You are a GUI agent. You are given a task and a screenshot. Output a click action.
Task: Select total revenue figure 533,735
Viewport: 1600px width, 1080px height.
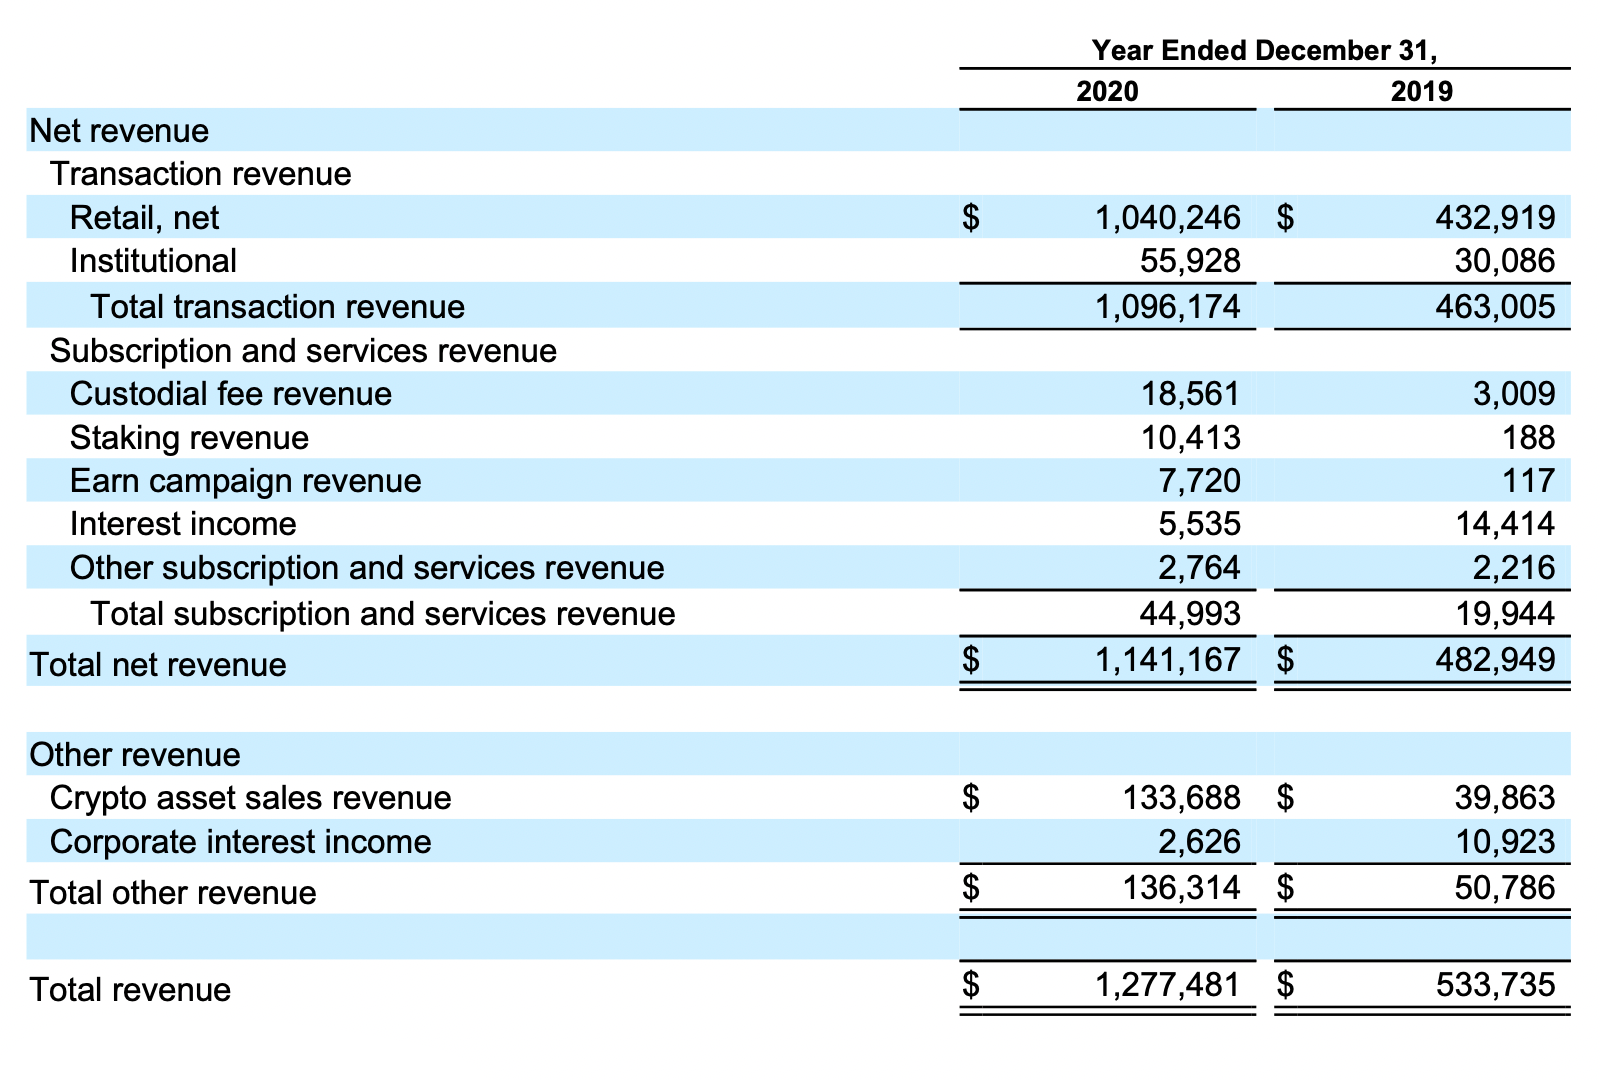[1495, 985]
